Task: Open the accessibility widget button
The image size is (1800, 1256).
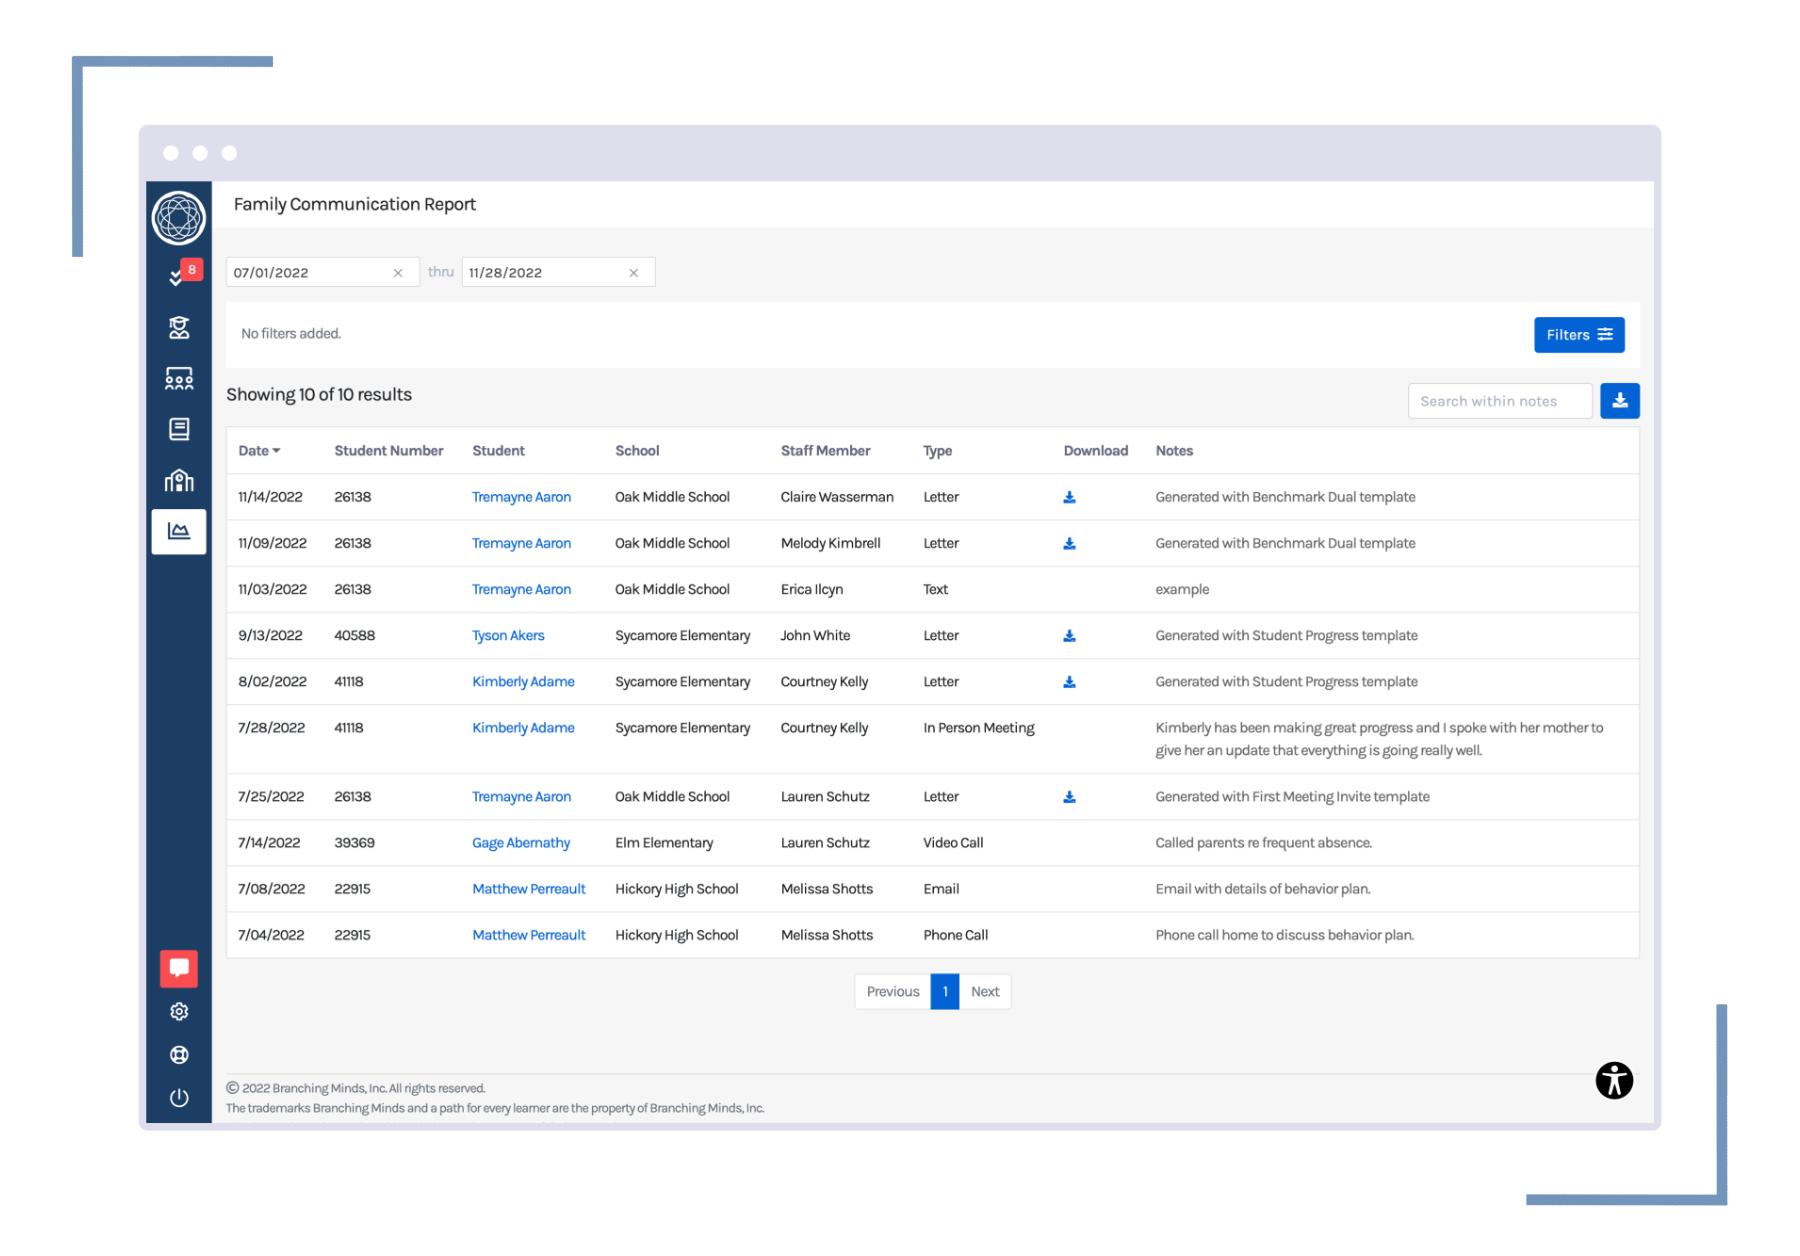Action: click(1614, 1080)
